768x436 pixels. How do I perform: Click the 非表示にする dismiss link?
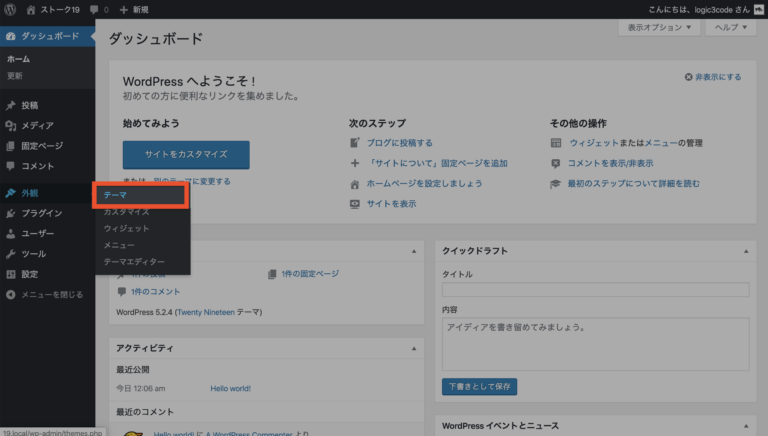point(718,77)
